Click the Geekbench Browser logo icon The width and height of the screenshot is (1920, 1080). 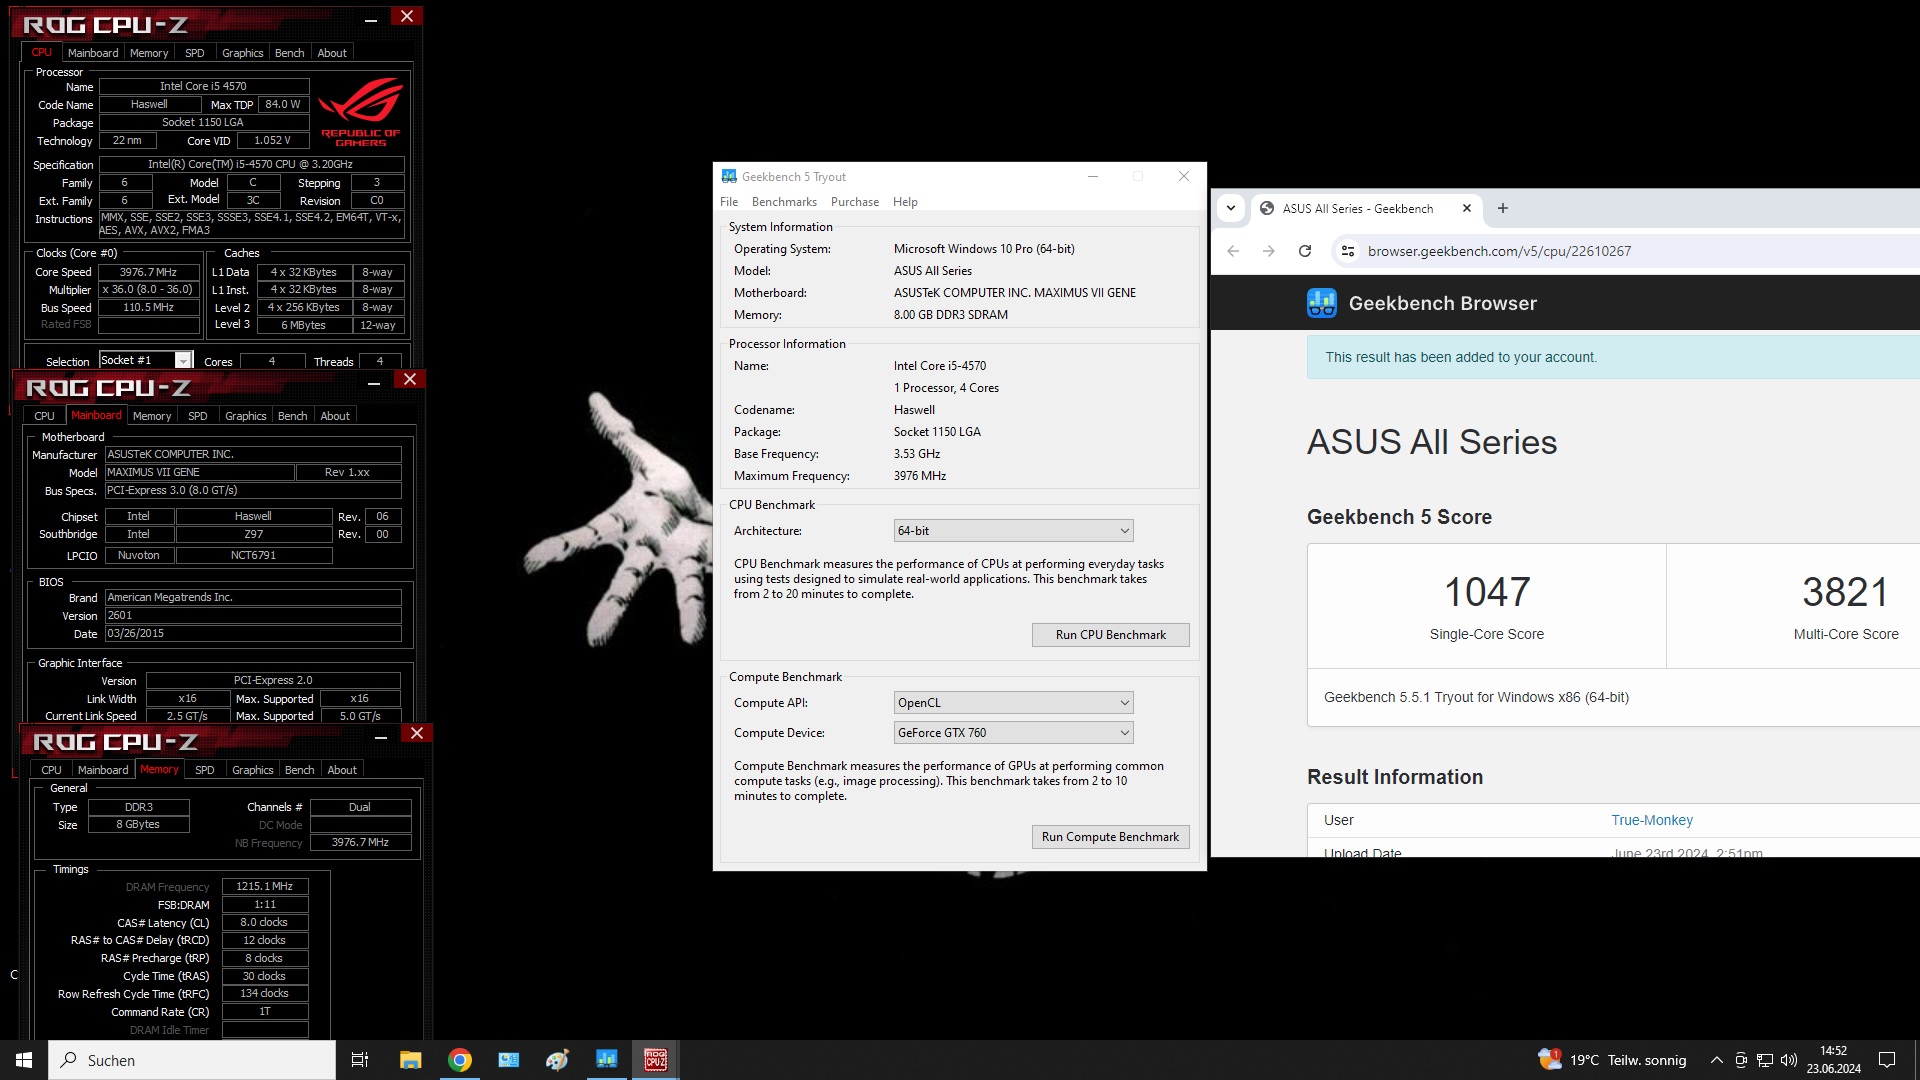coord(1322,303)
